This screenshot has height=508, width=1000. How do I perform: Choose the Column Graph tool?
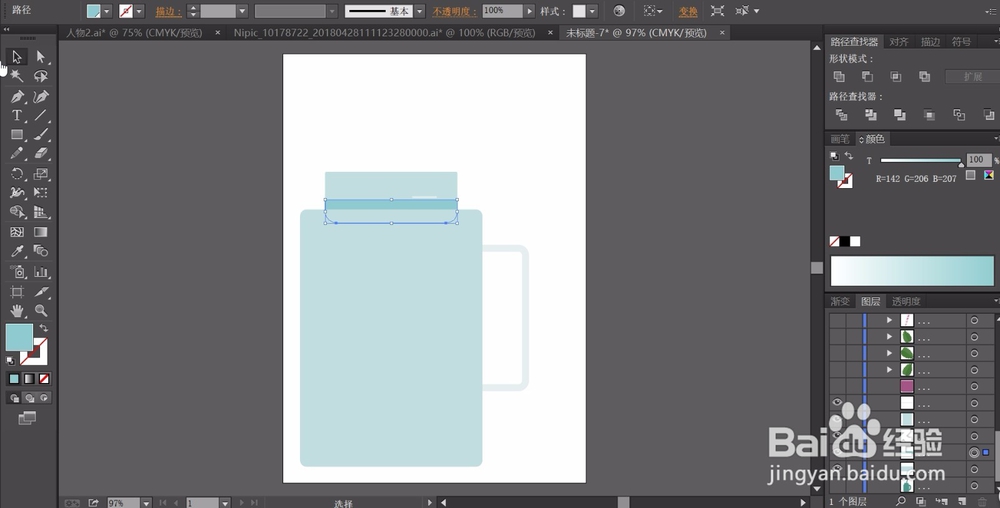pyautogui.click(x=41, y=272)
